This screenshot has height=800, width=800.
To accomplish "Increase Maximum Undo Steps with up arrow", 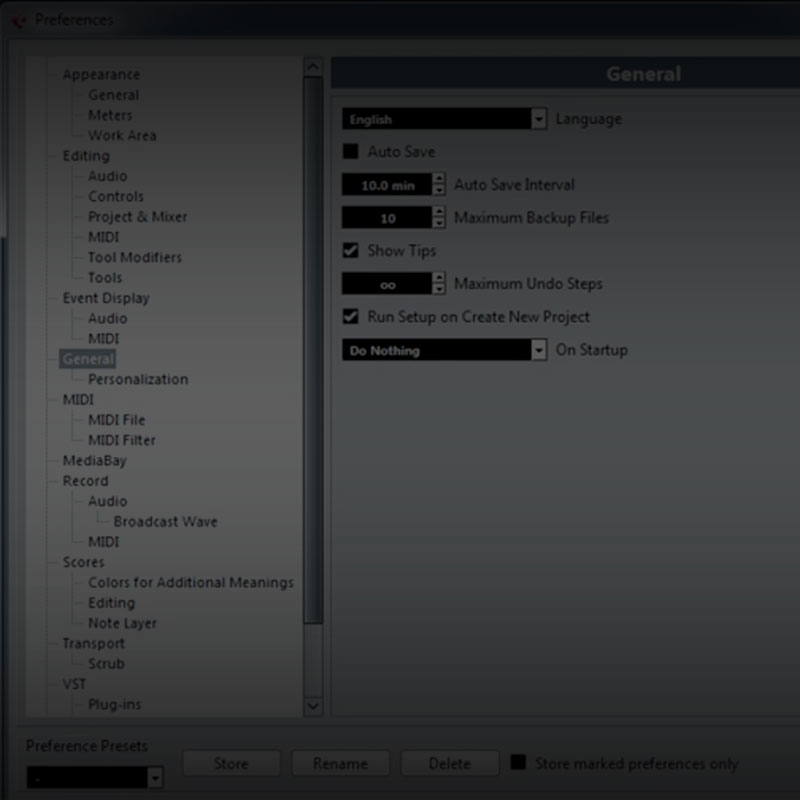I will tap(439, 278).
